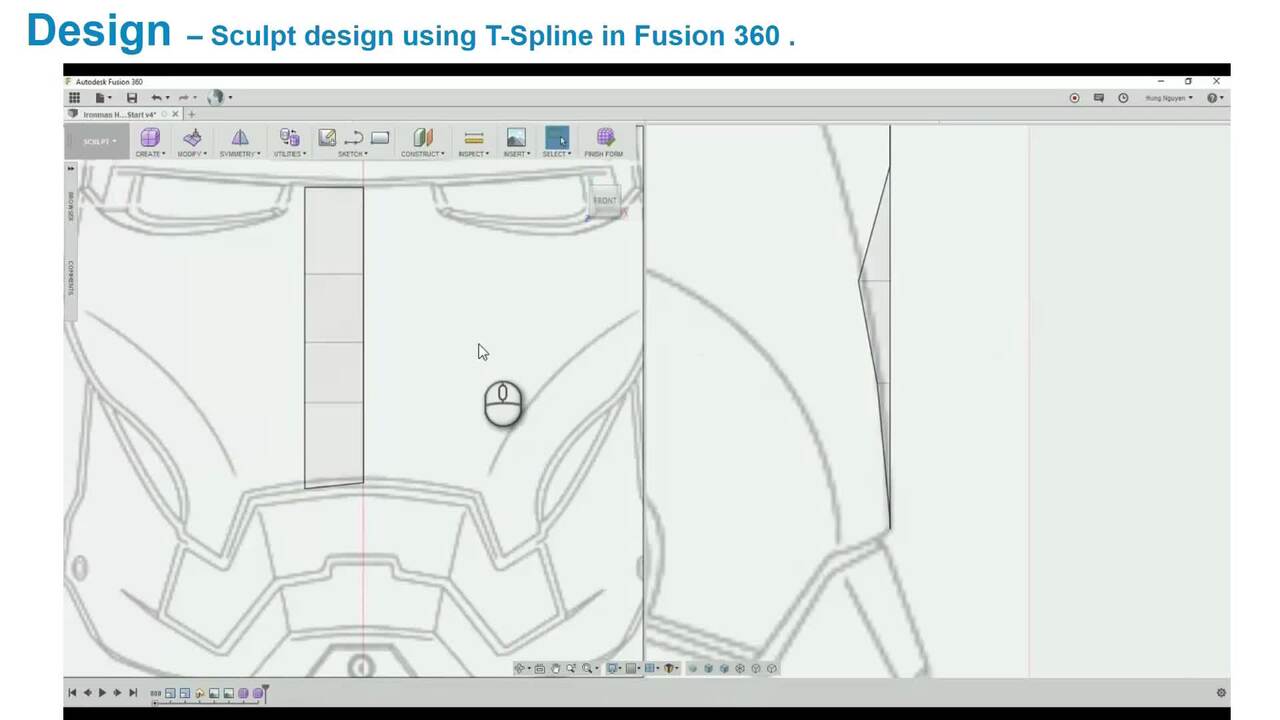The height and width of the screenshot is (720, 1280).
Task: Play the design timeline
Action: pyautogui.click(x=102, y=692)
